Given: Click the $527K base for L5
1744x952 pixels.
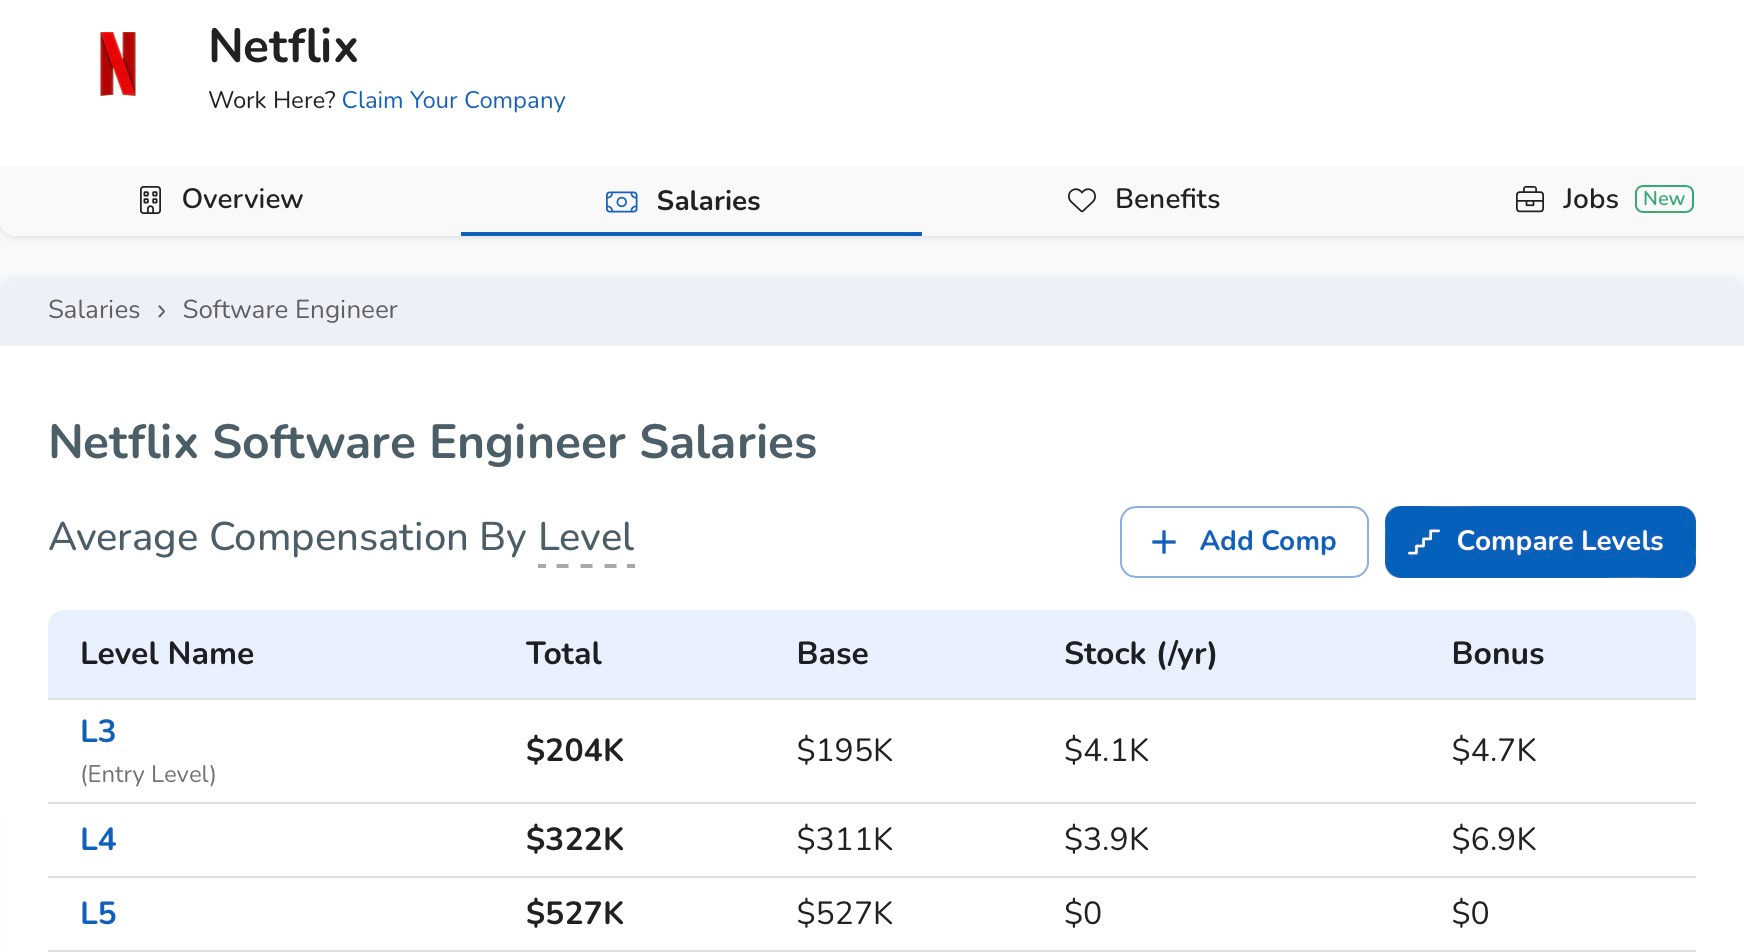Looking at the screenshot, I should pos(845,913).
